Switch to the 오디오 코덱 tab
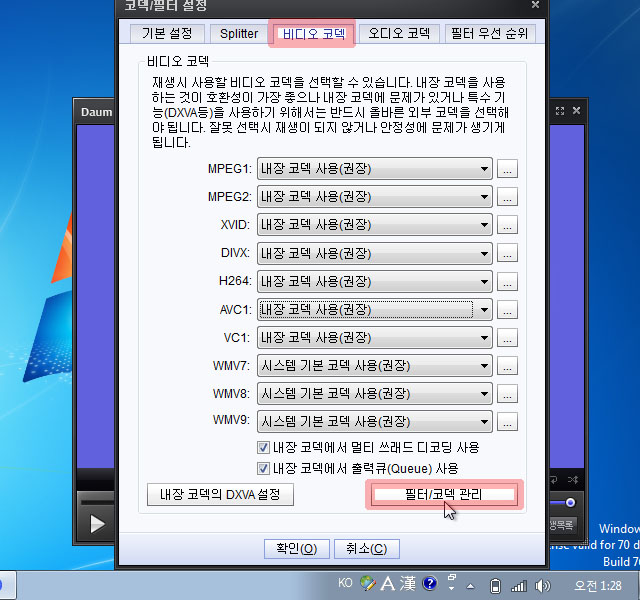The height and width of the screenshot is (600, 640). point(398,34)
